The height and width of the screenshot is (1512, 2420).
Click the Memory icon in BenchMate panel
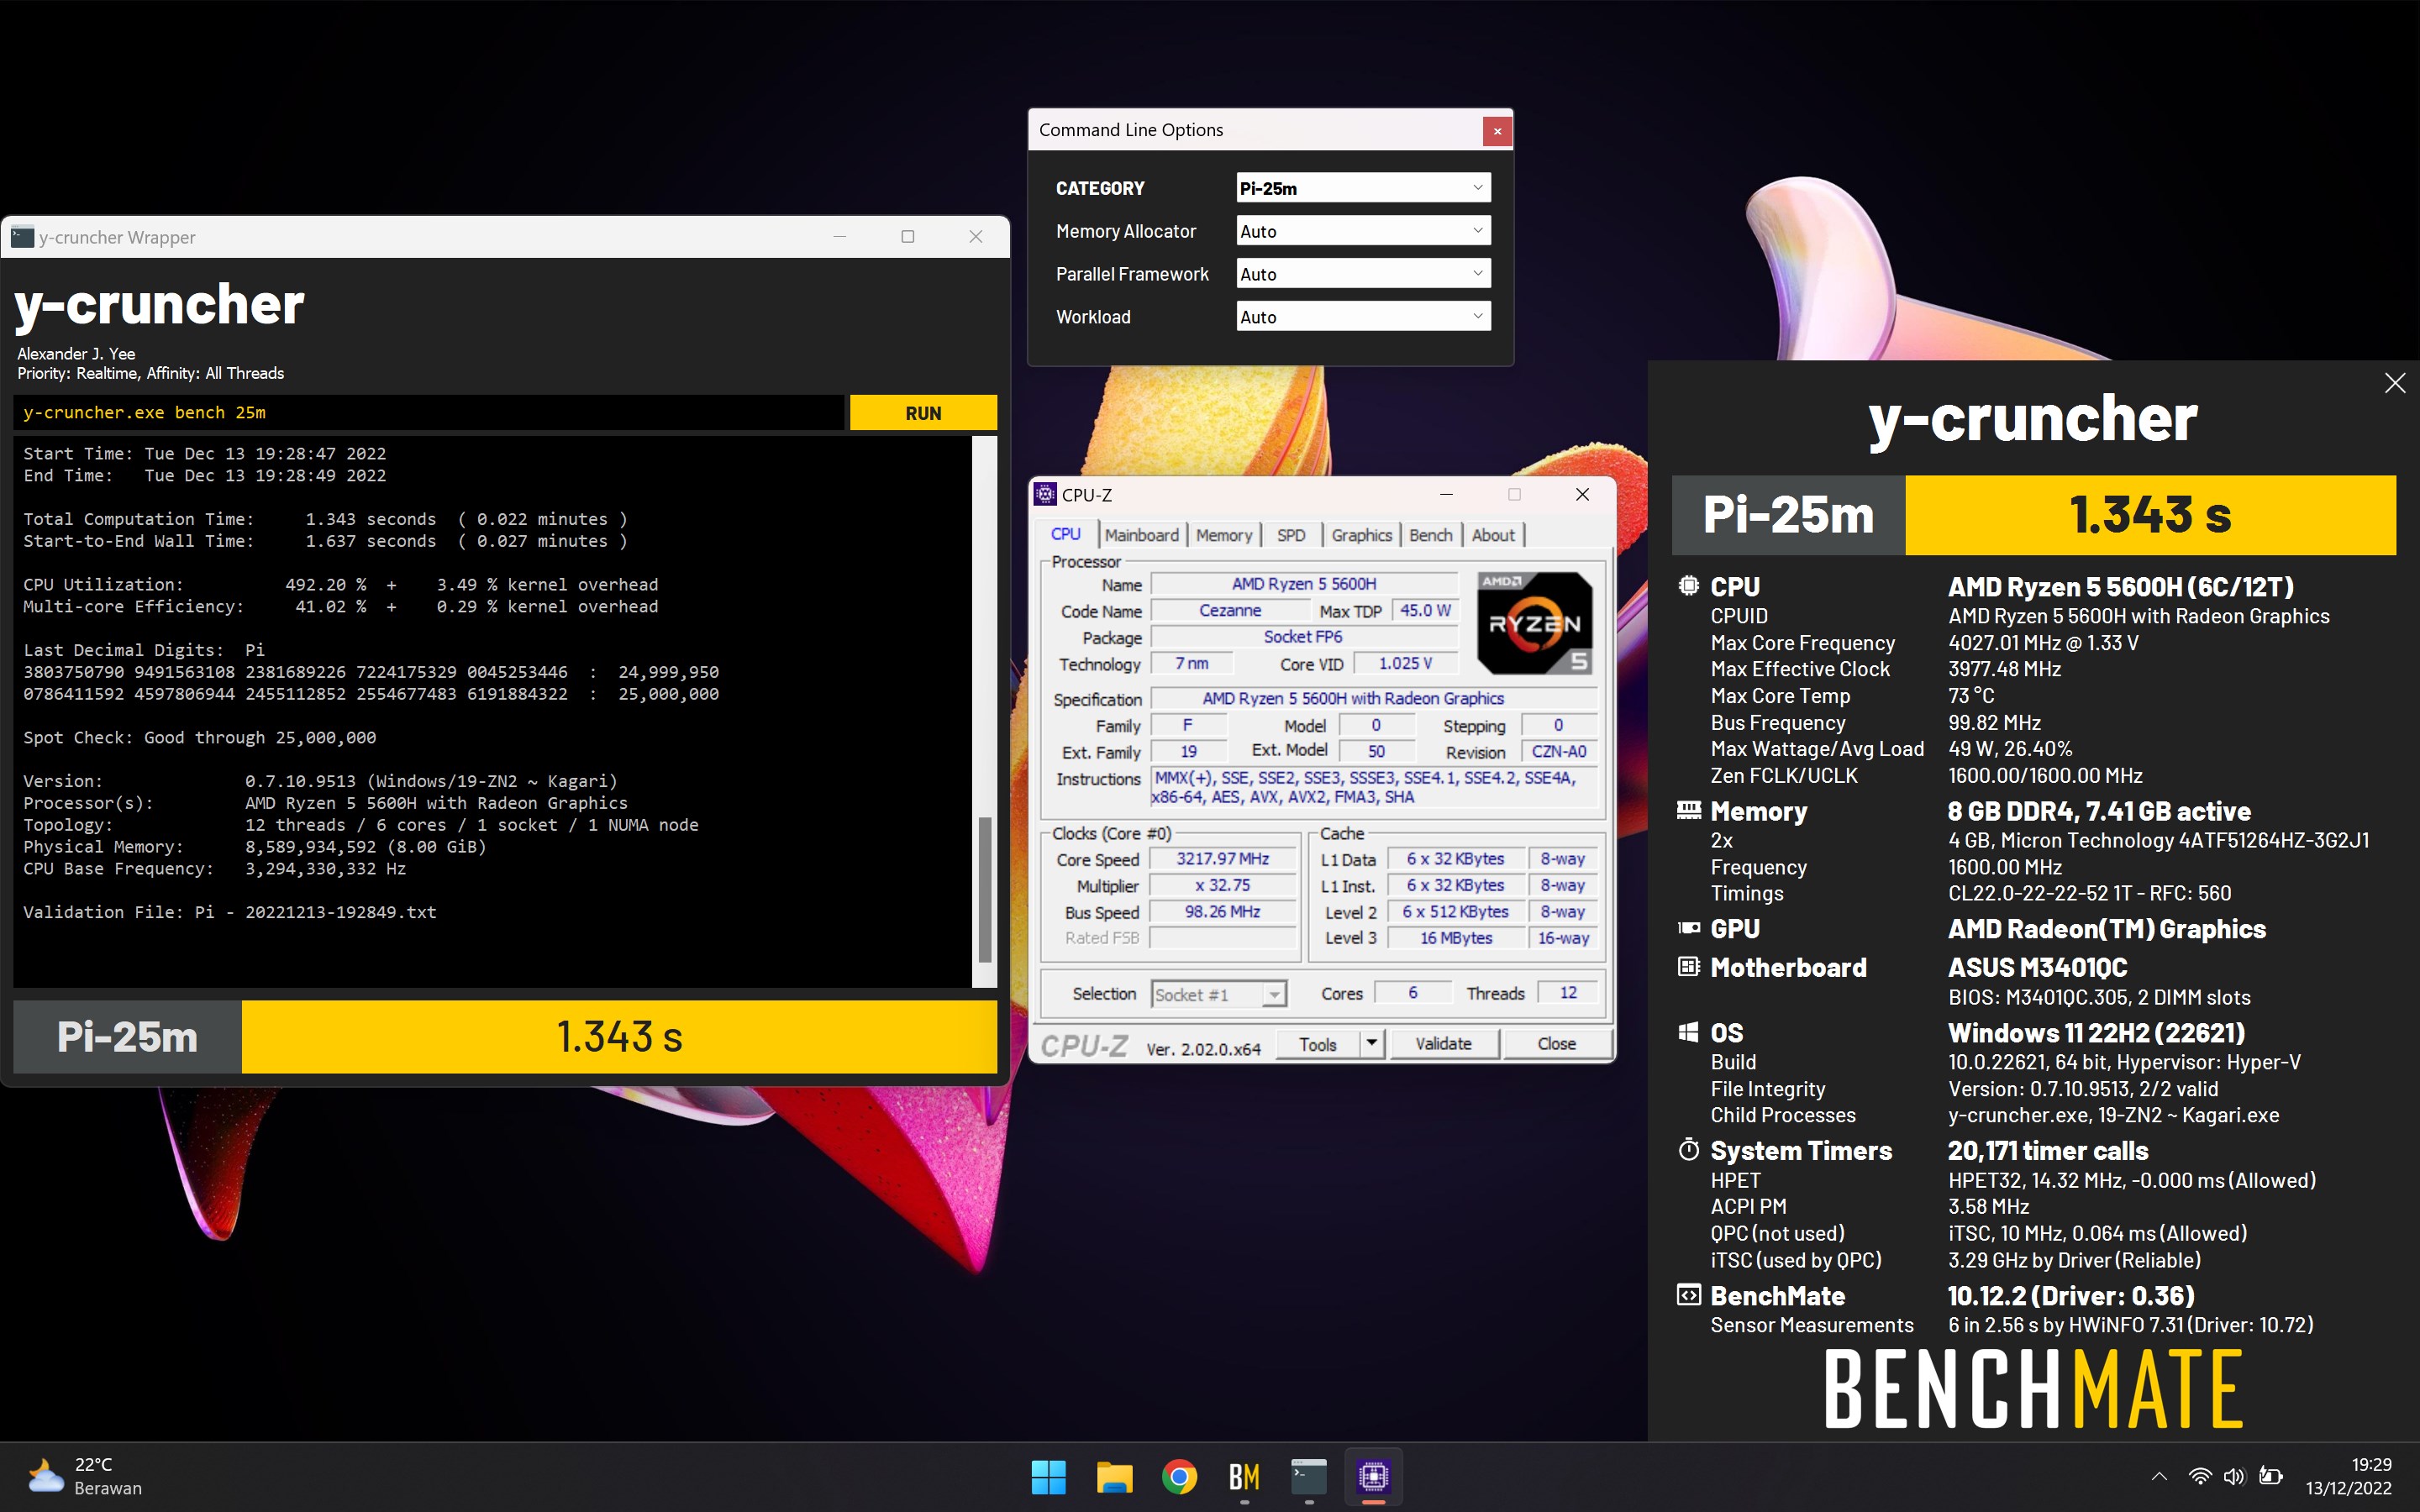(x=1688, y=810)
